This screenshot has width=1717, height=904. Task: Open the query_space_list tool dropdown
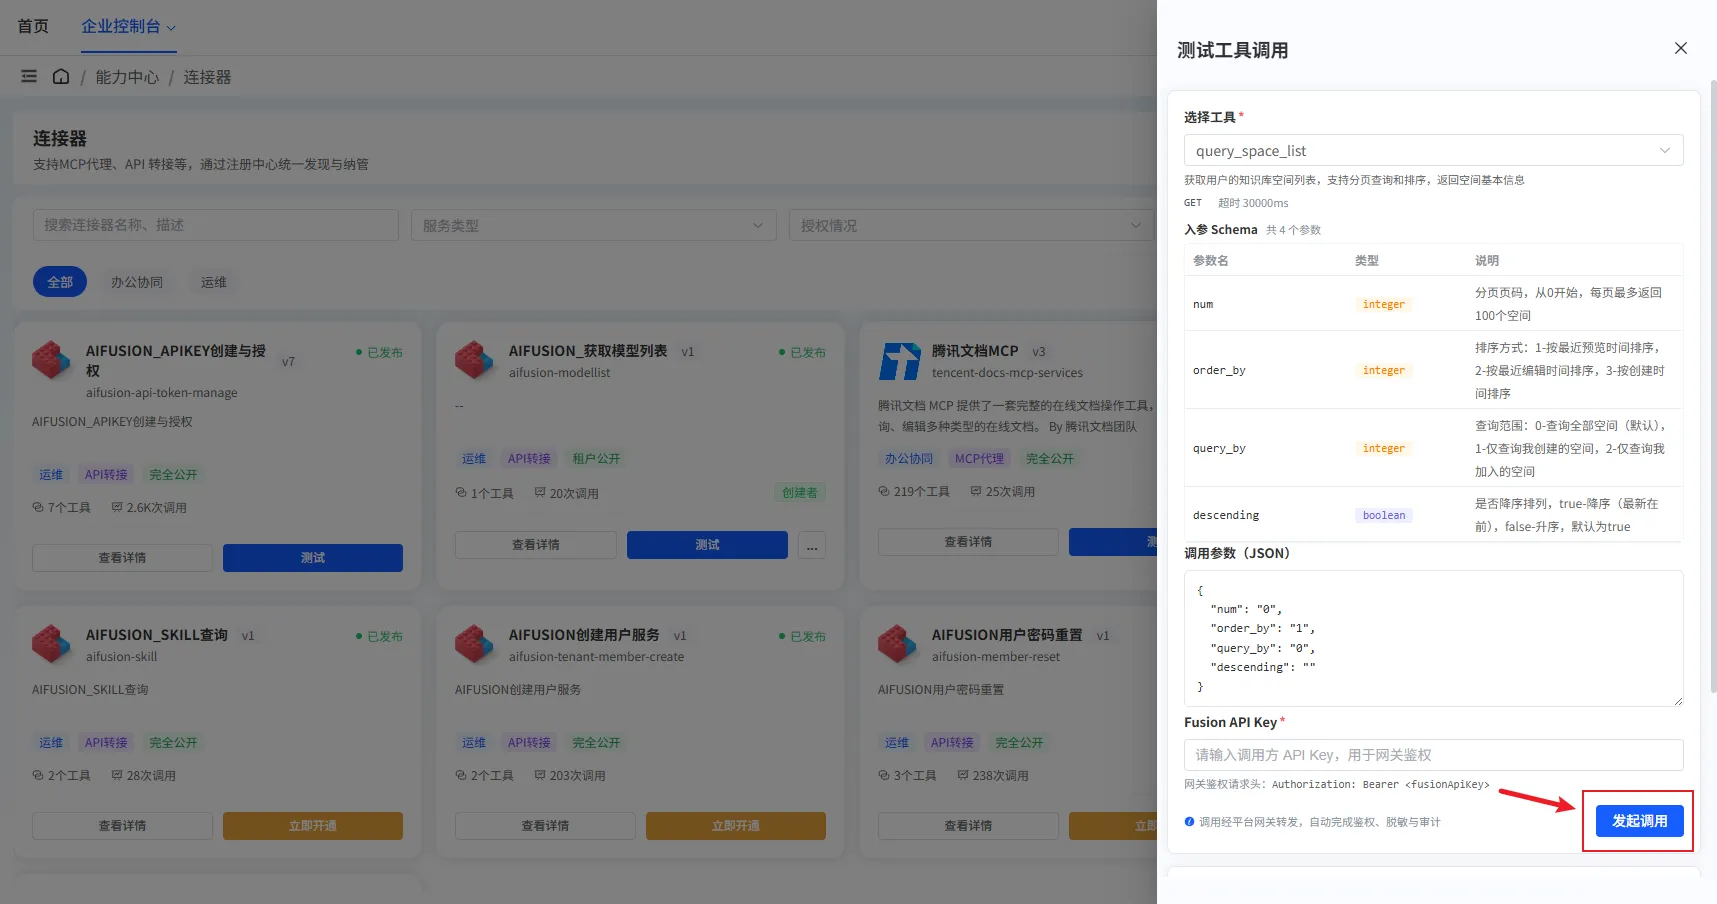click(x=1433, y=150)
